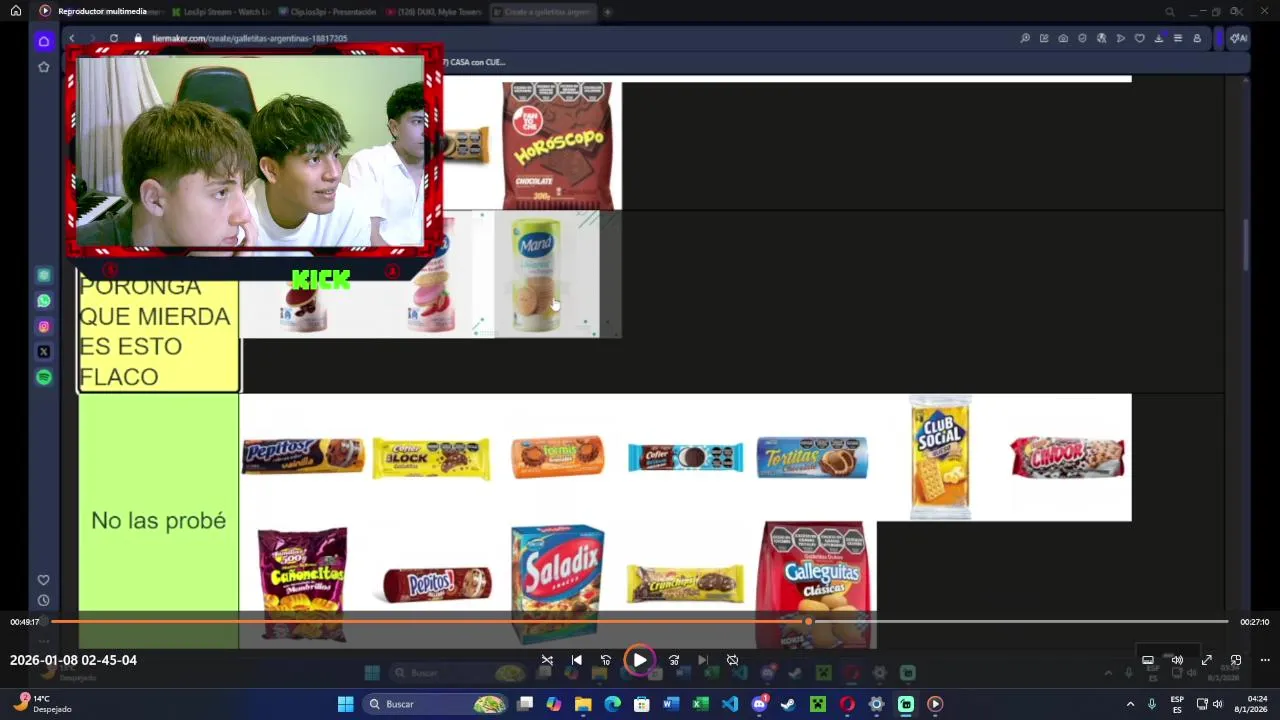The height and width of the screenshot is (720, 1280).
Task: Skip forward 30 seconds
Action: [674, 660]
